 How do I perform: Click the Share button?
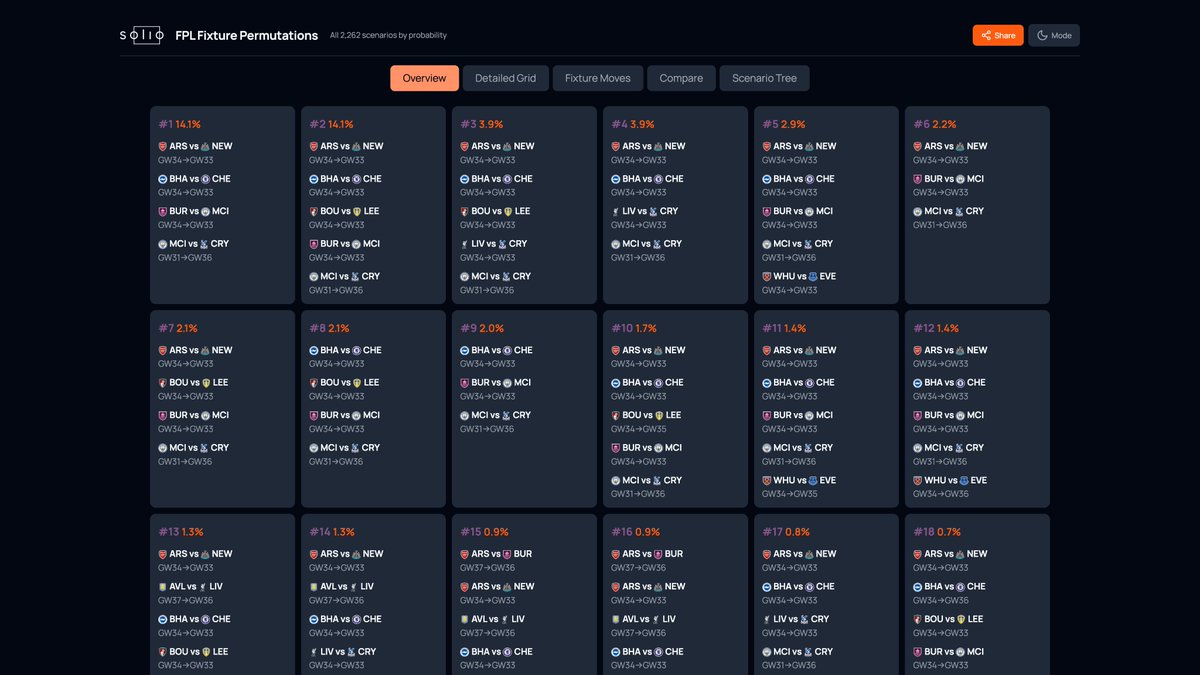pos(998,35)
